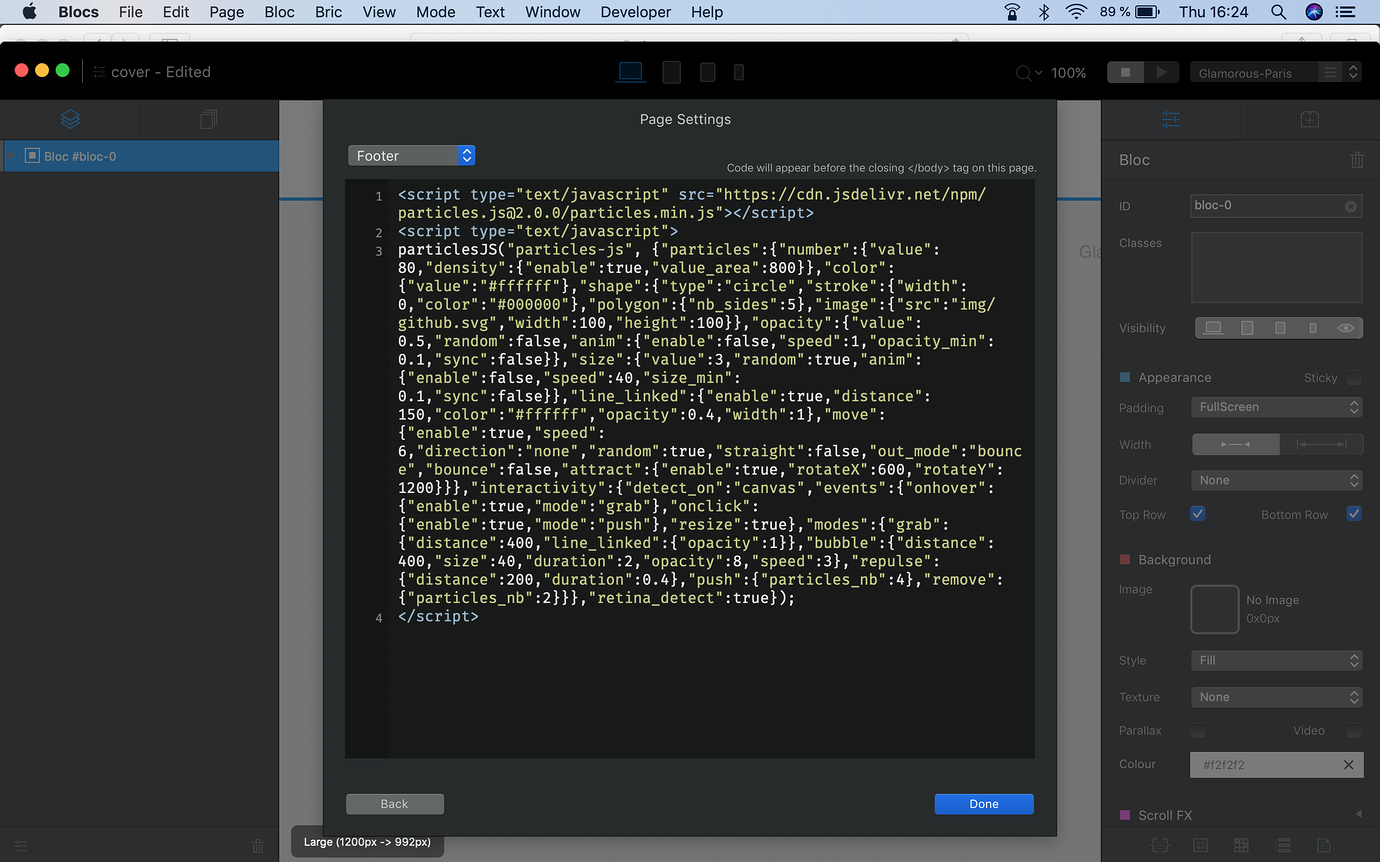Select the mobile viewport icon in the toolbar
This screenshot has height=862, width=1380.
tap(737, 71)
